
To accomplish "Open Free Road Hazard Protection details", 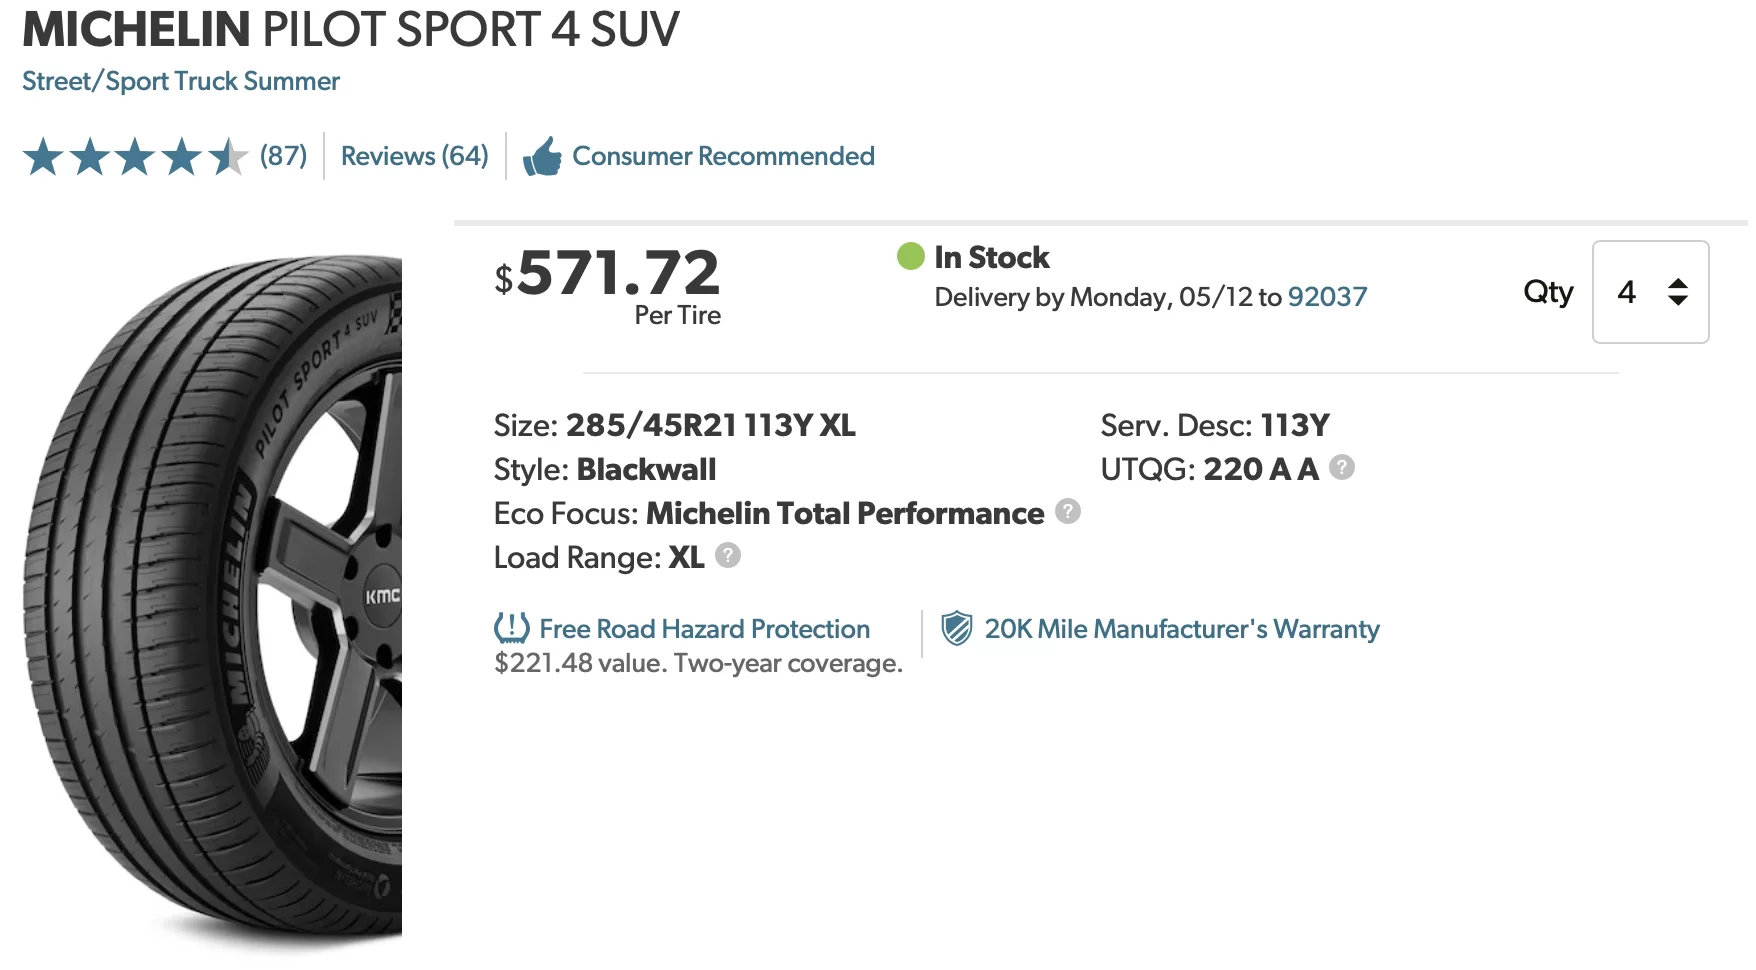I will (x=705, y=629).
